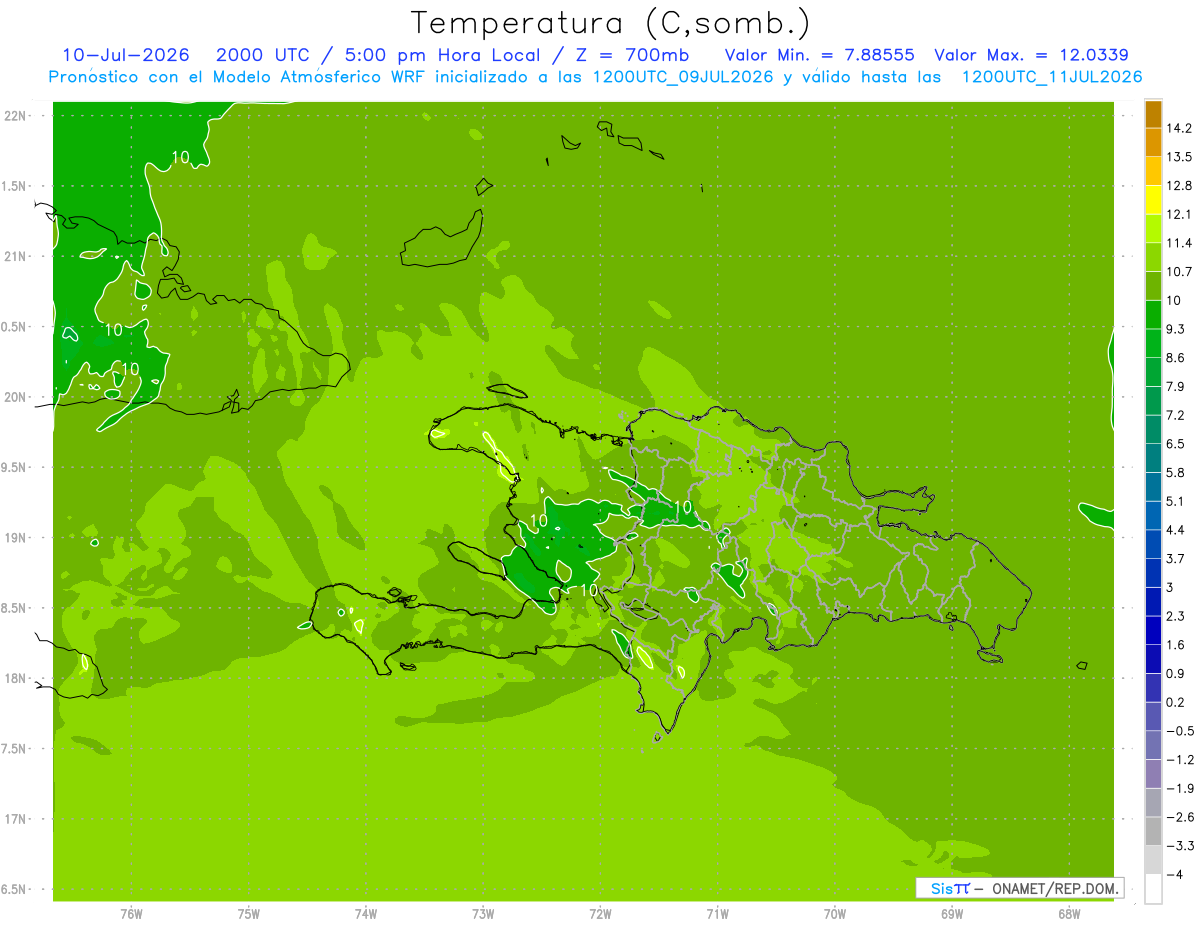Image resolution: width=1200 pixels, height=927 pixels.
Task: Click the colorbar label "0.9"
Action: pyautogui.click(x=1177, y=673)
